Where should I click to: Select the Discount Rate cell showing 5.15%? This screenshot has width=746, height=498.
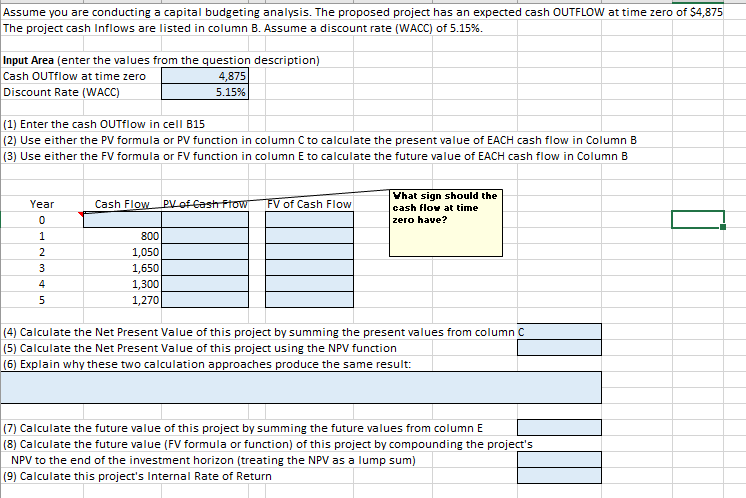pos(205,92)
